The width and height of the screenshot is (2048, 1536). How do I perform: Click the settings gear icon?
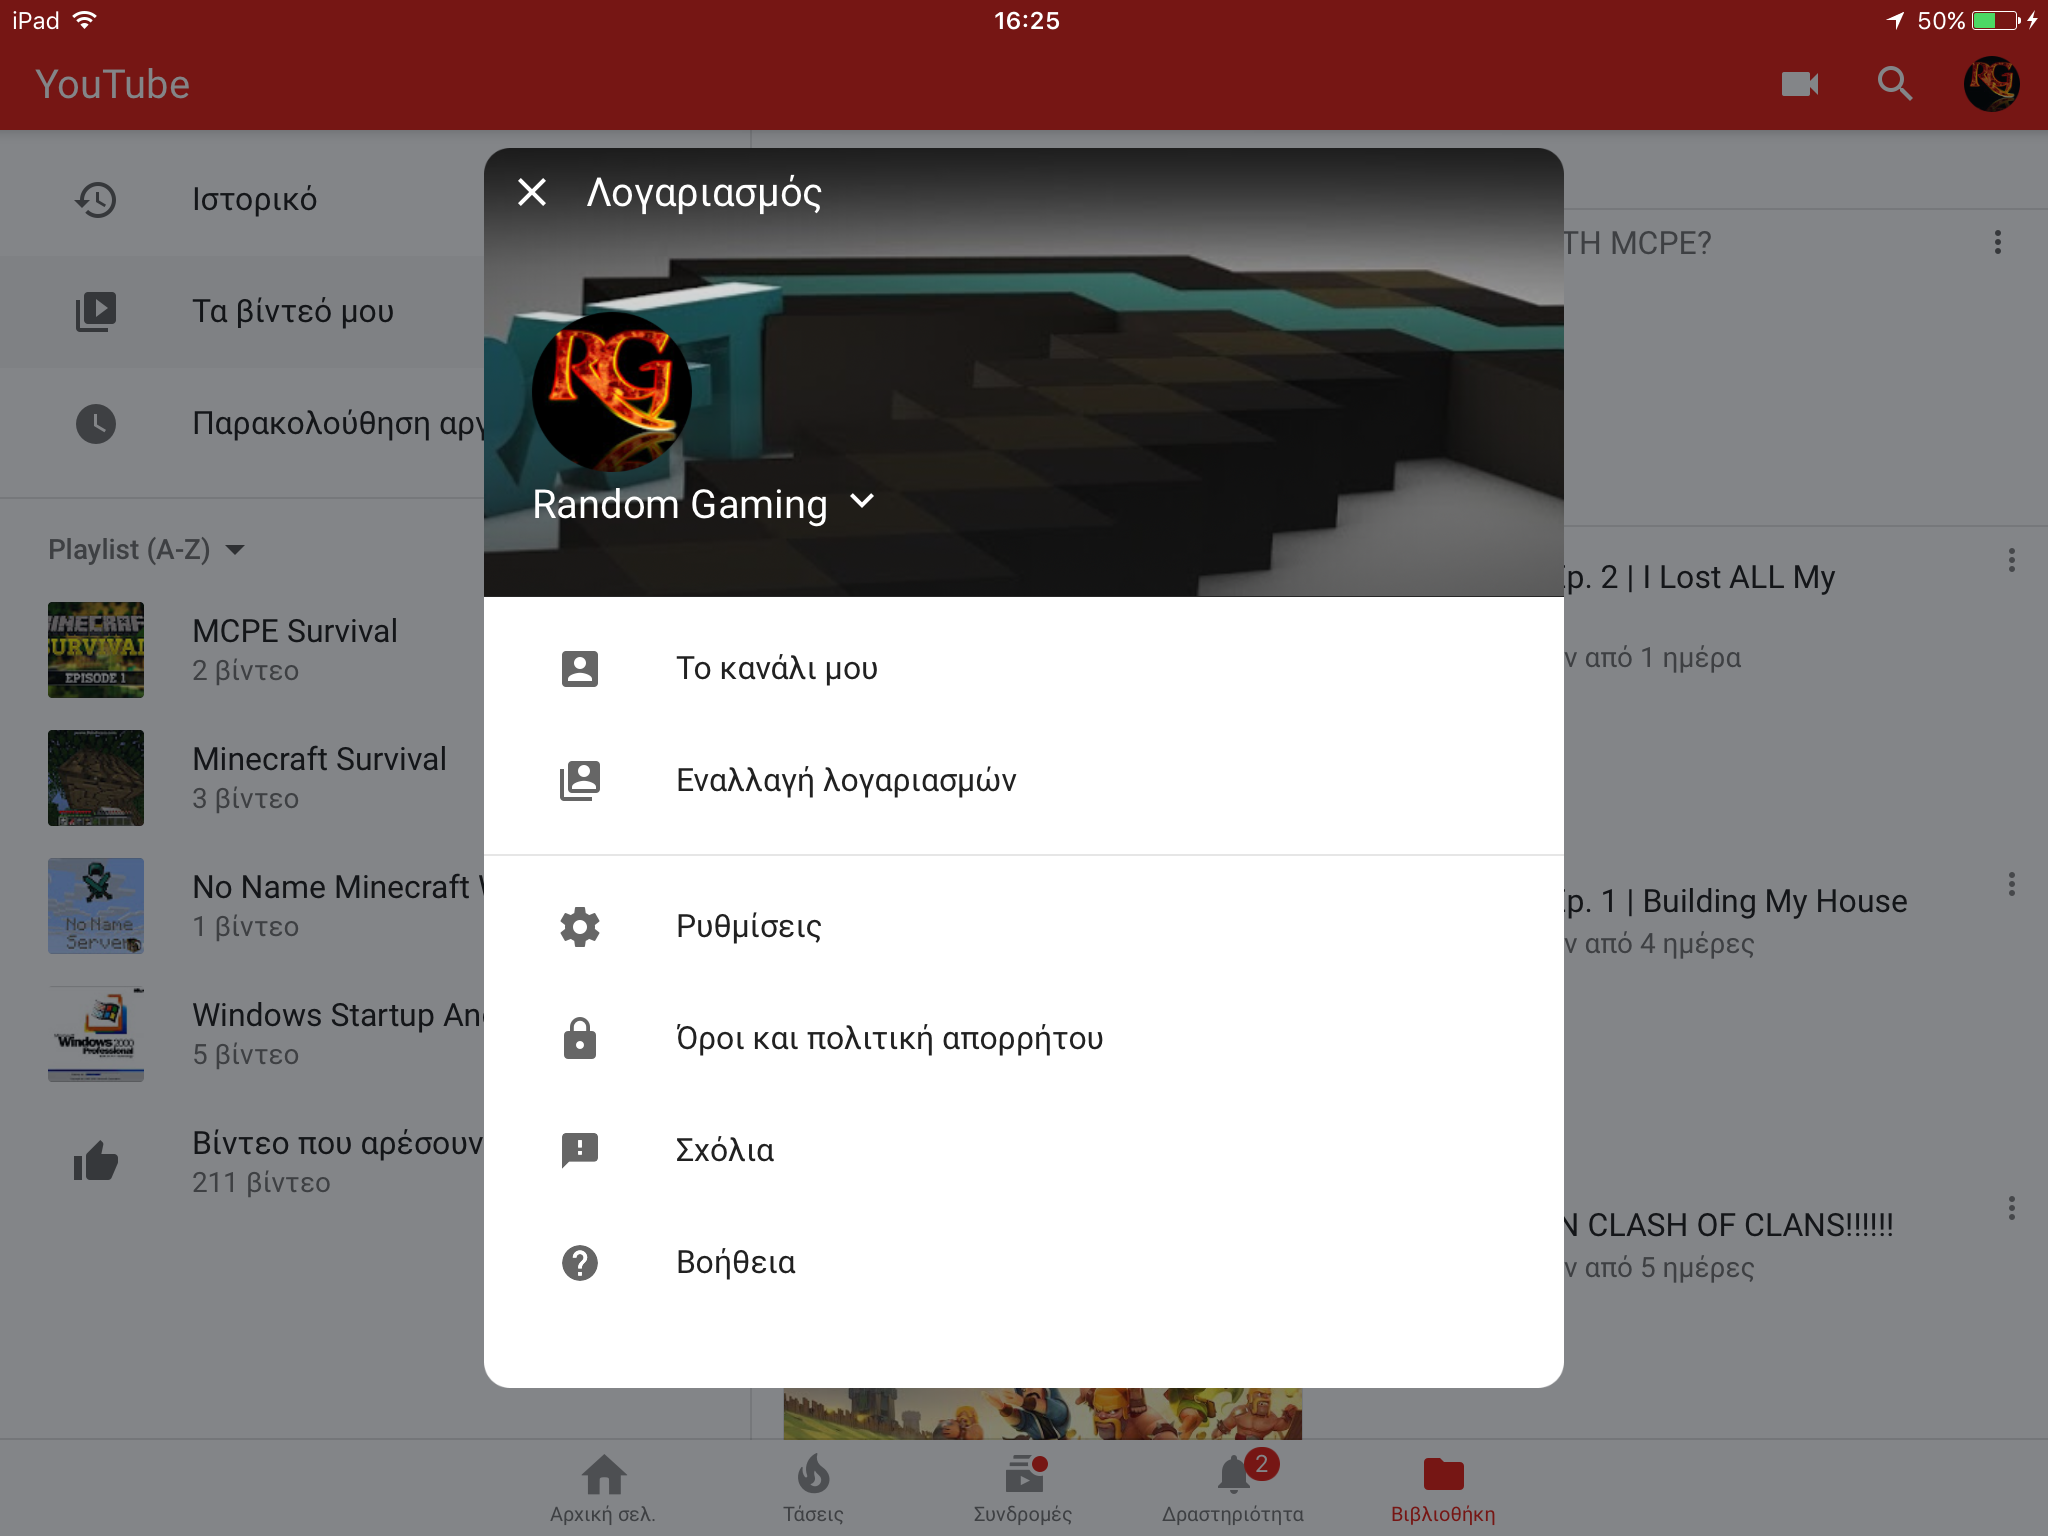tap(580, 926)
